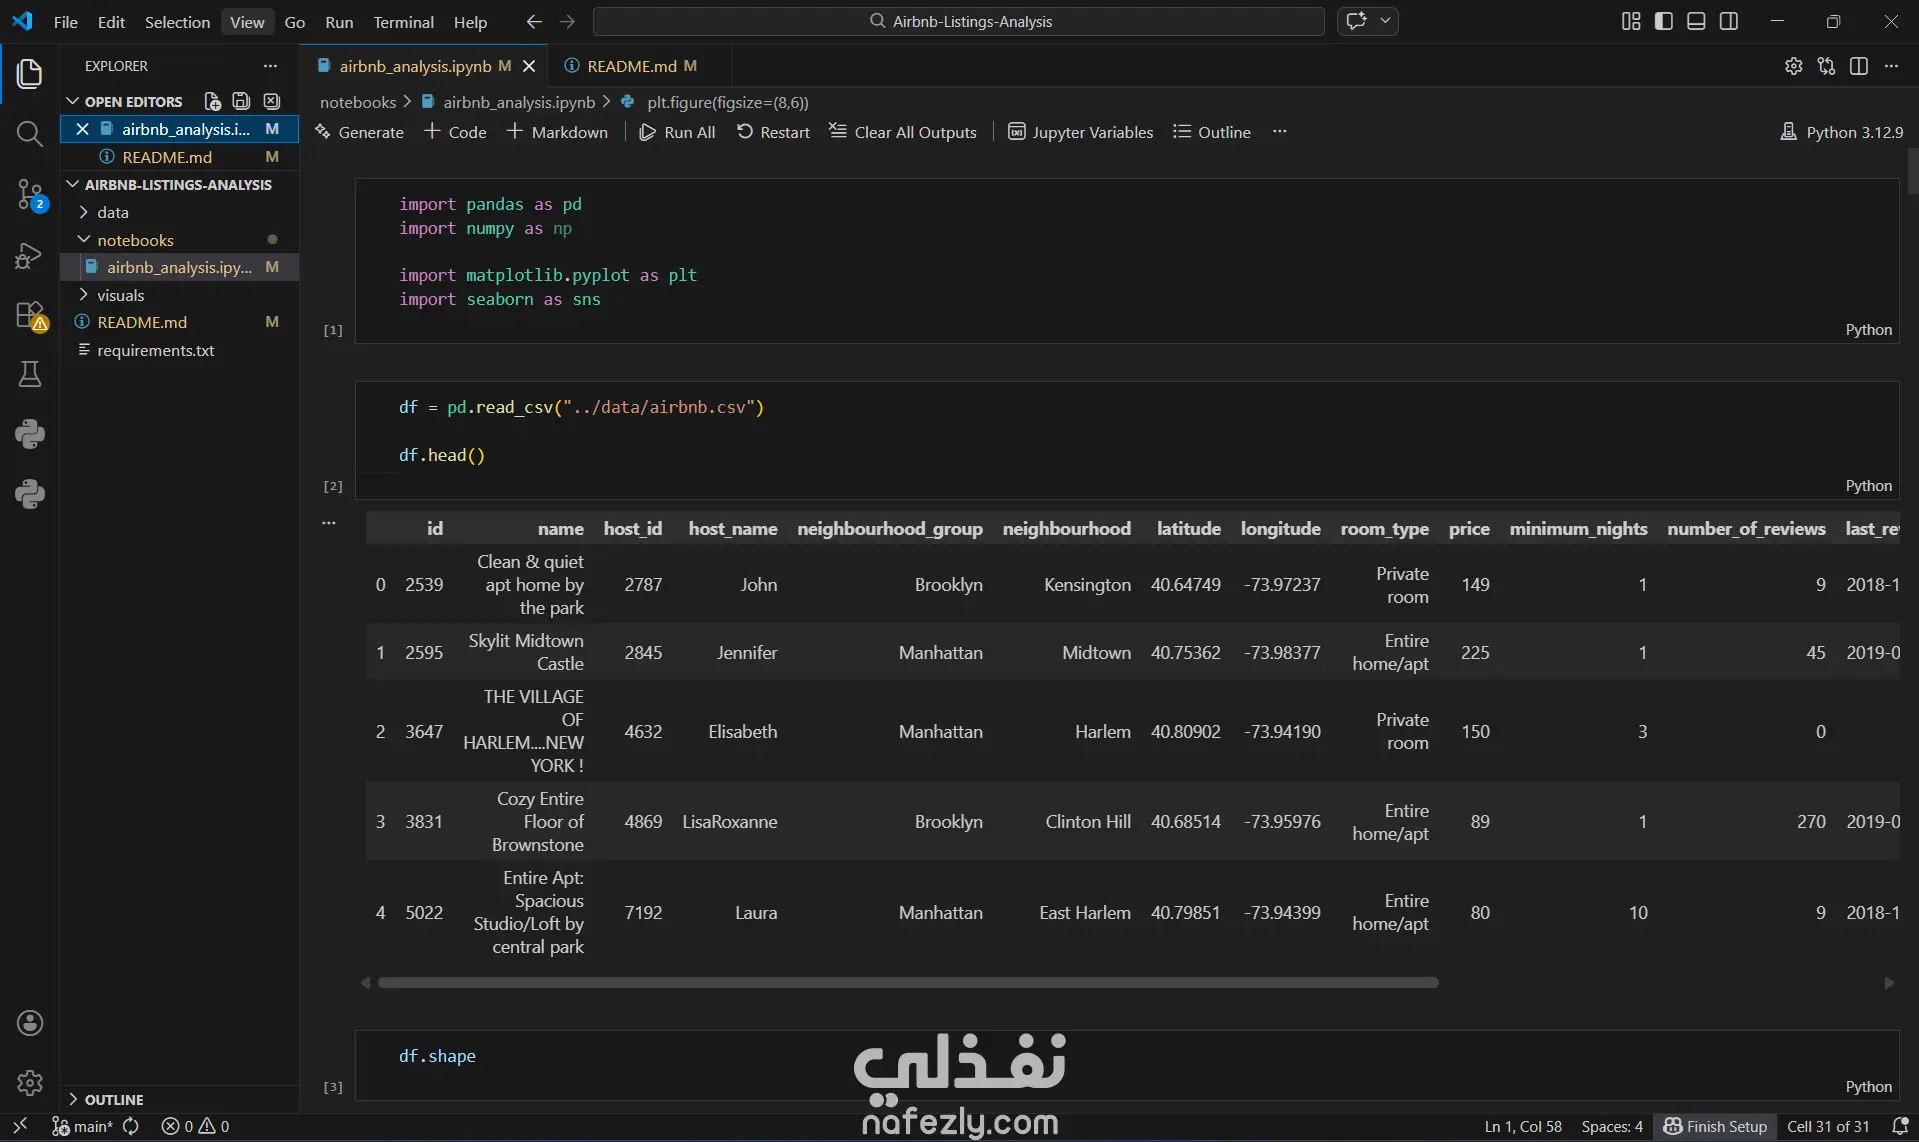This screenshot has width=1919, height=1142.
Task: Add a new Code cell
Action: (456, 132)
